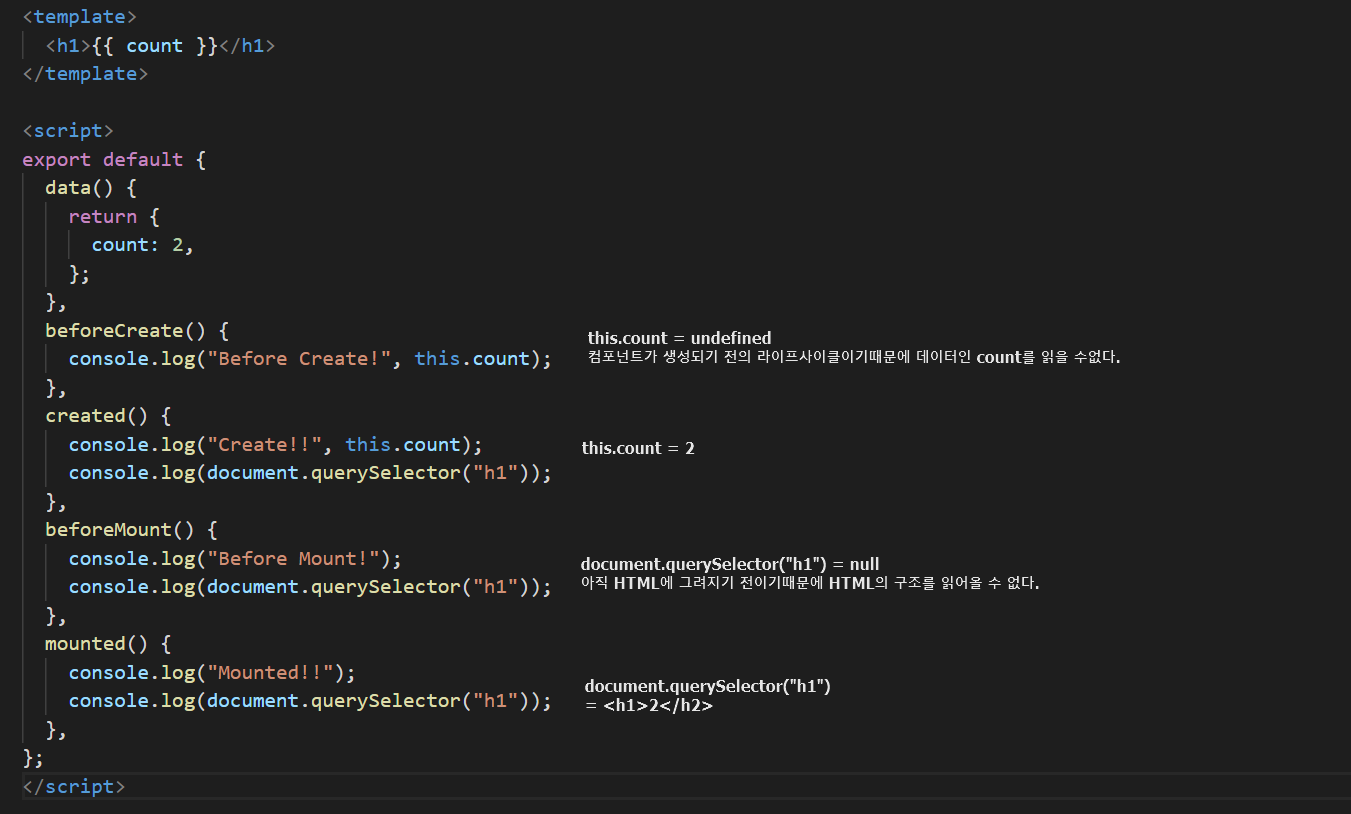
Task: Click the "Mounted!!" console.log line
Action: [x=212, y=672]
